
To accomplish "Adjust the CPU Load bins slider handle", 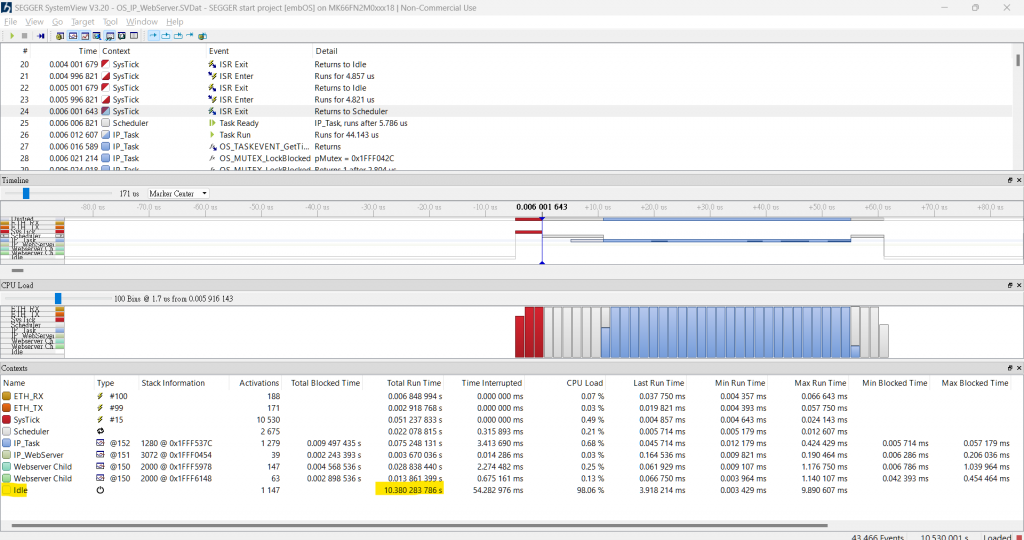I will tap(58, 298).
